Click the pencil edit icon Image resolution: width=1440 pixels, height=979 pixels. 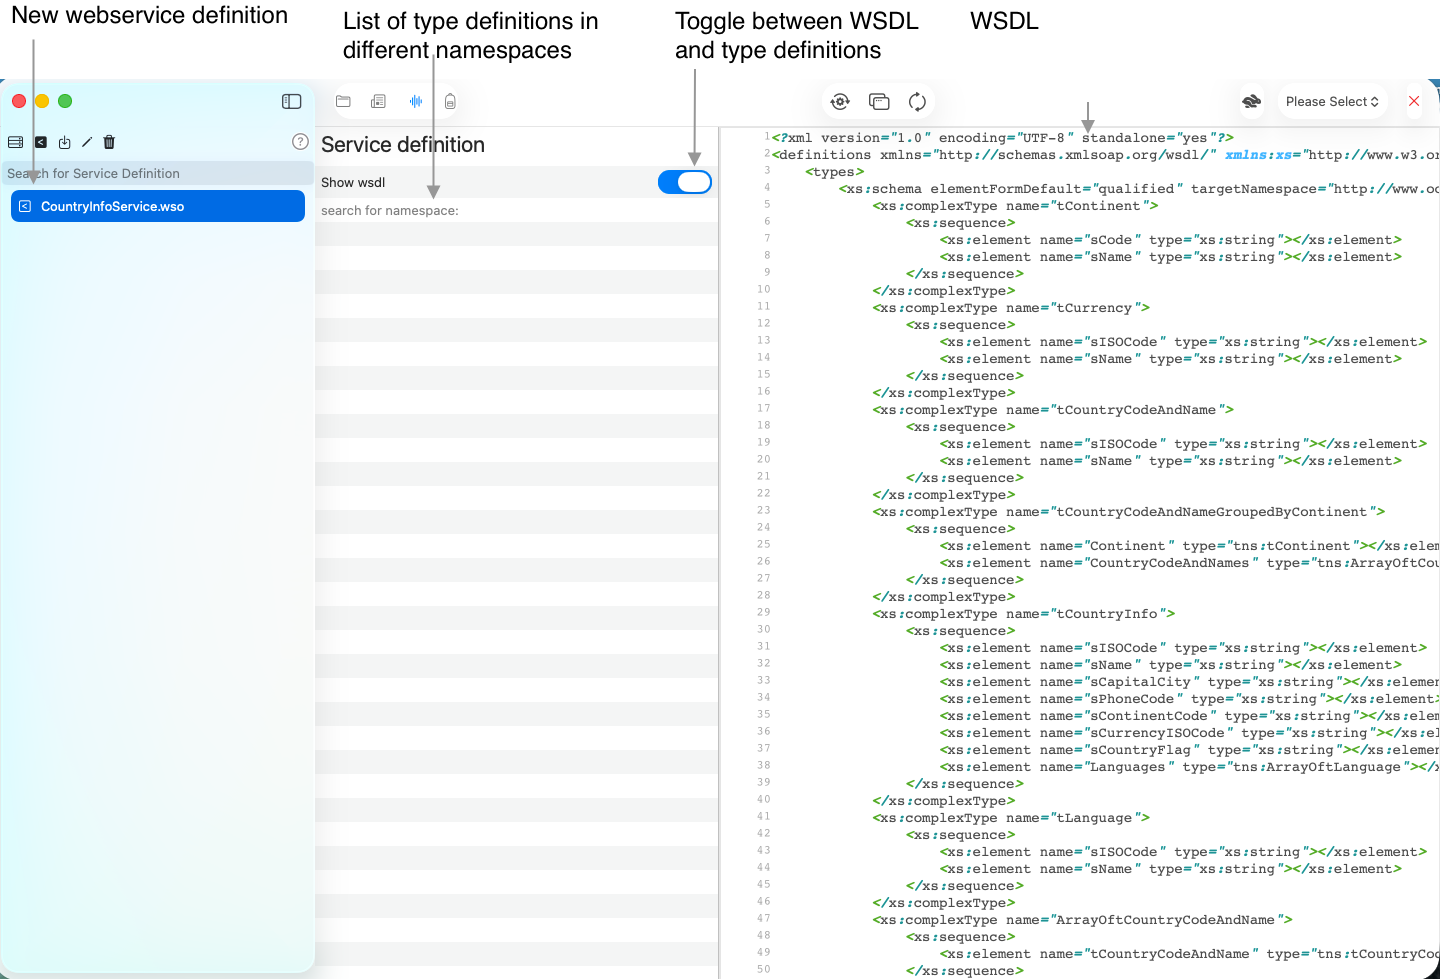[x=87, y=142]
